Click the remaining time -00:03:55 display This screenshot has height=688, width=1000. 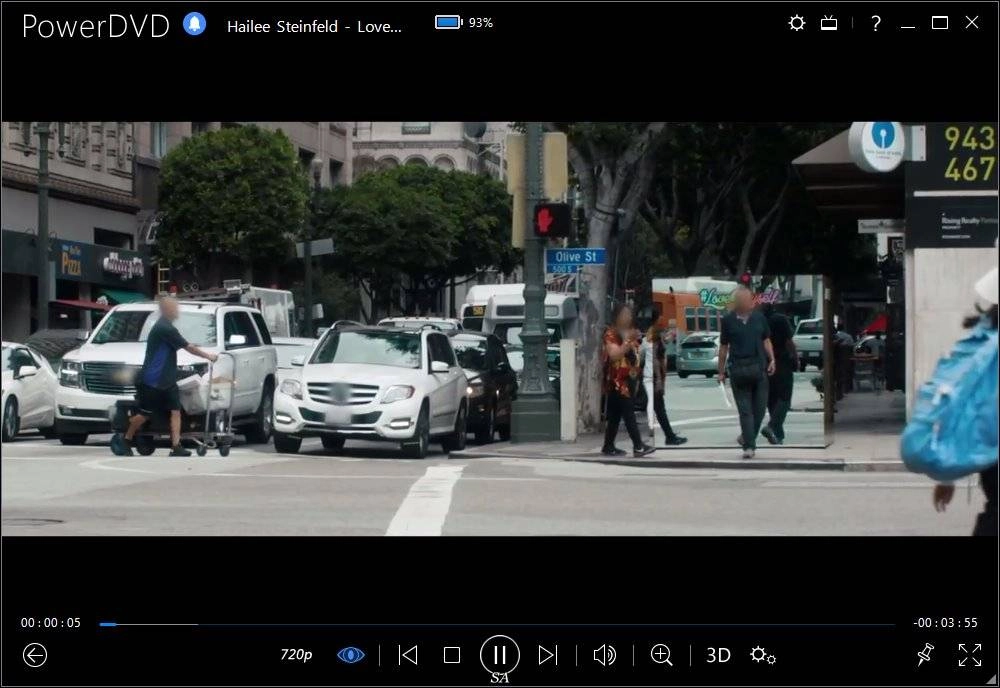tap(945, 623)
